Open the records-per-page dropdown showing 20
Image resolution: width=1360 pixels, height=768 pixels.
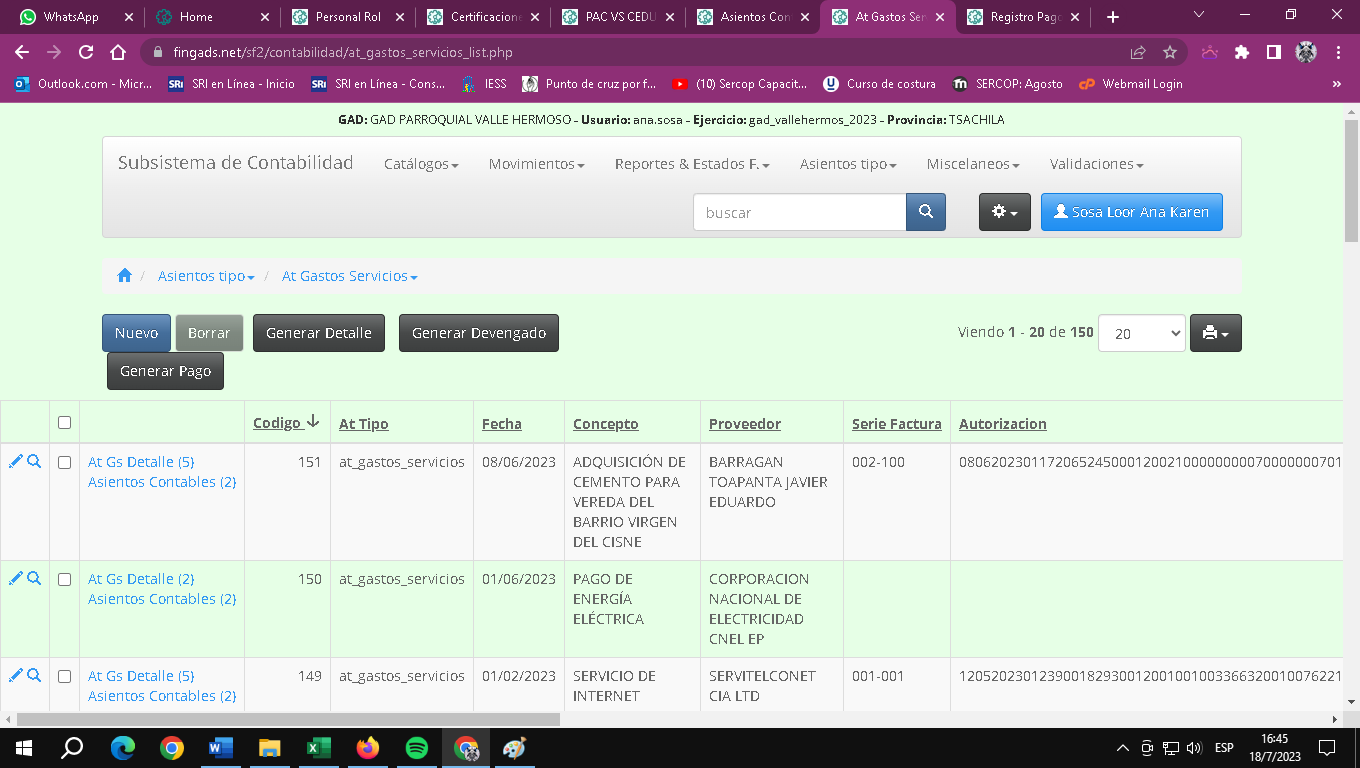[1141, 334]
